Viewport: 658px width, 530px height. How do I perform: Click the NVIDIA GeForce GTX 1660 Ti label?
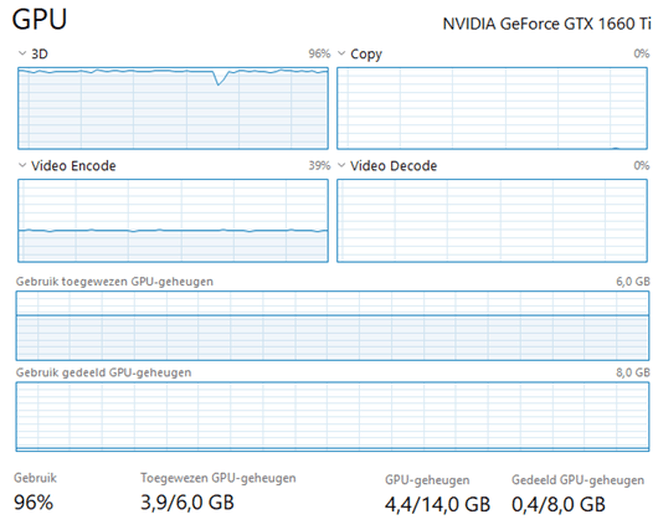pos(546,24)
